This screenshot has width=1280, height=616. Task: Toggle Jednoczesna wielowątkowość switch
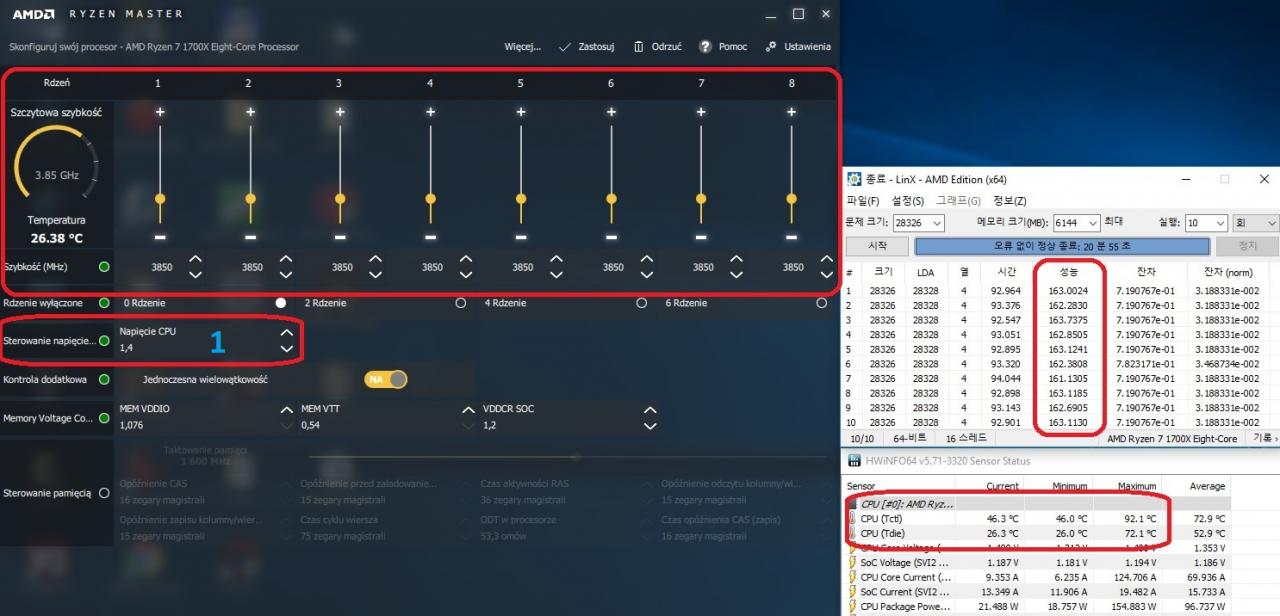[x=386, y=380]
